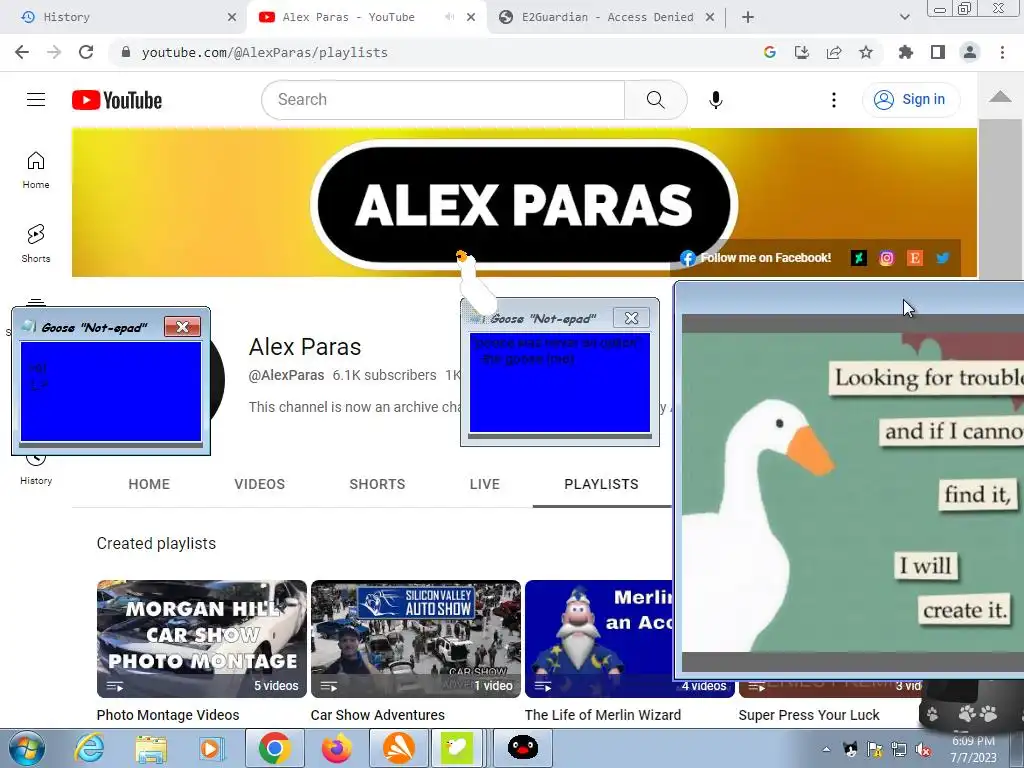
Task: Click the Windows Start button
Action: point(26,748)
